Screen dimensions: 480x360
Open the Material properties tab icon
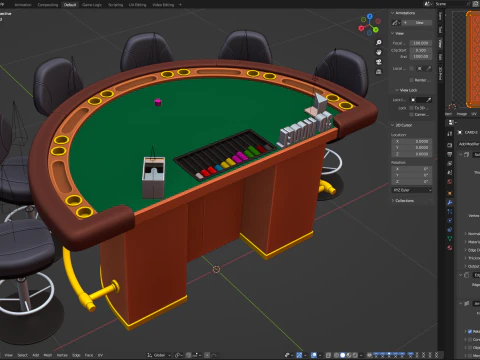[x=450, y=247]
